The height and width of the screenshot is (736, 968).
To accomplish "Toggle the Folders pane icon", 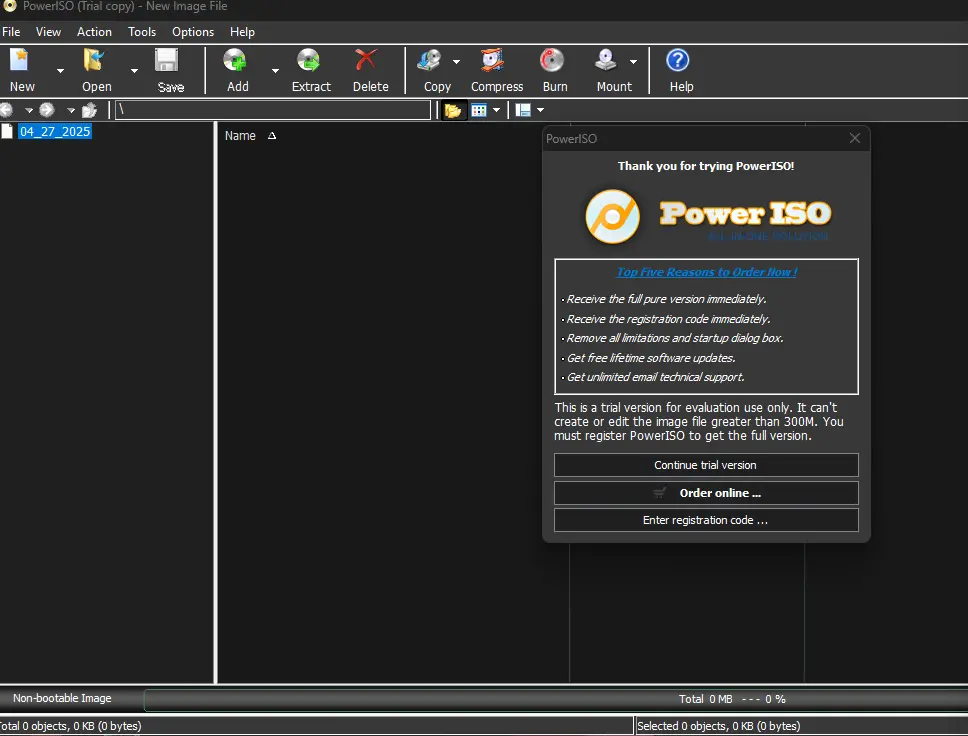I will [x=453, y=111].
